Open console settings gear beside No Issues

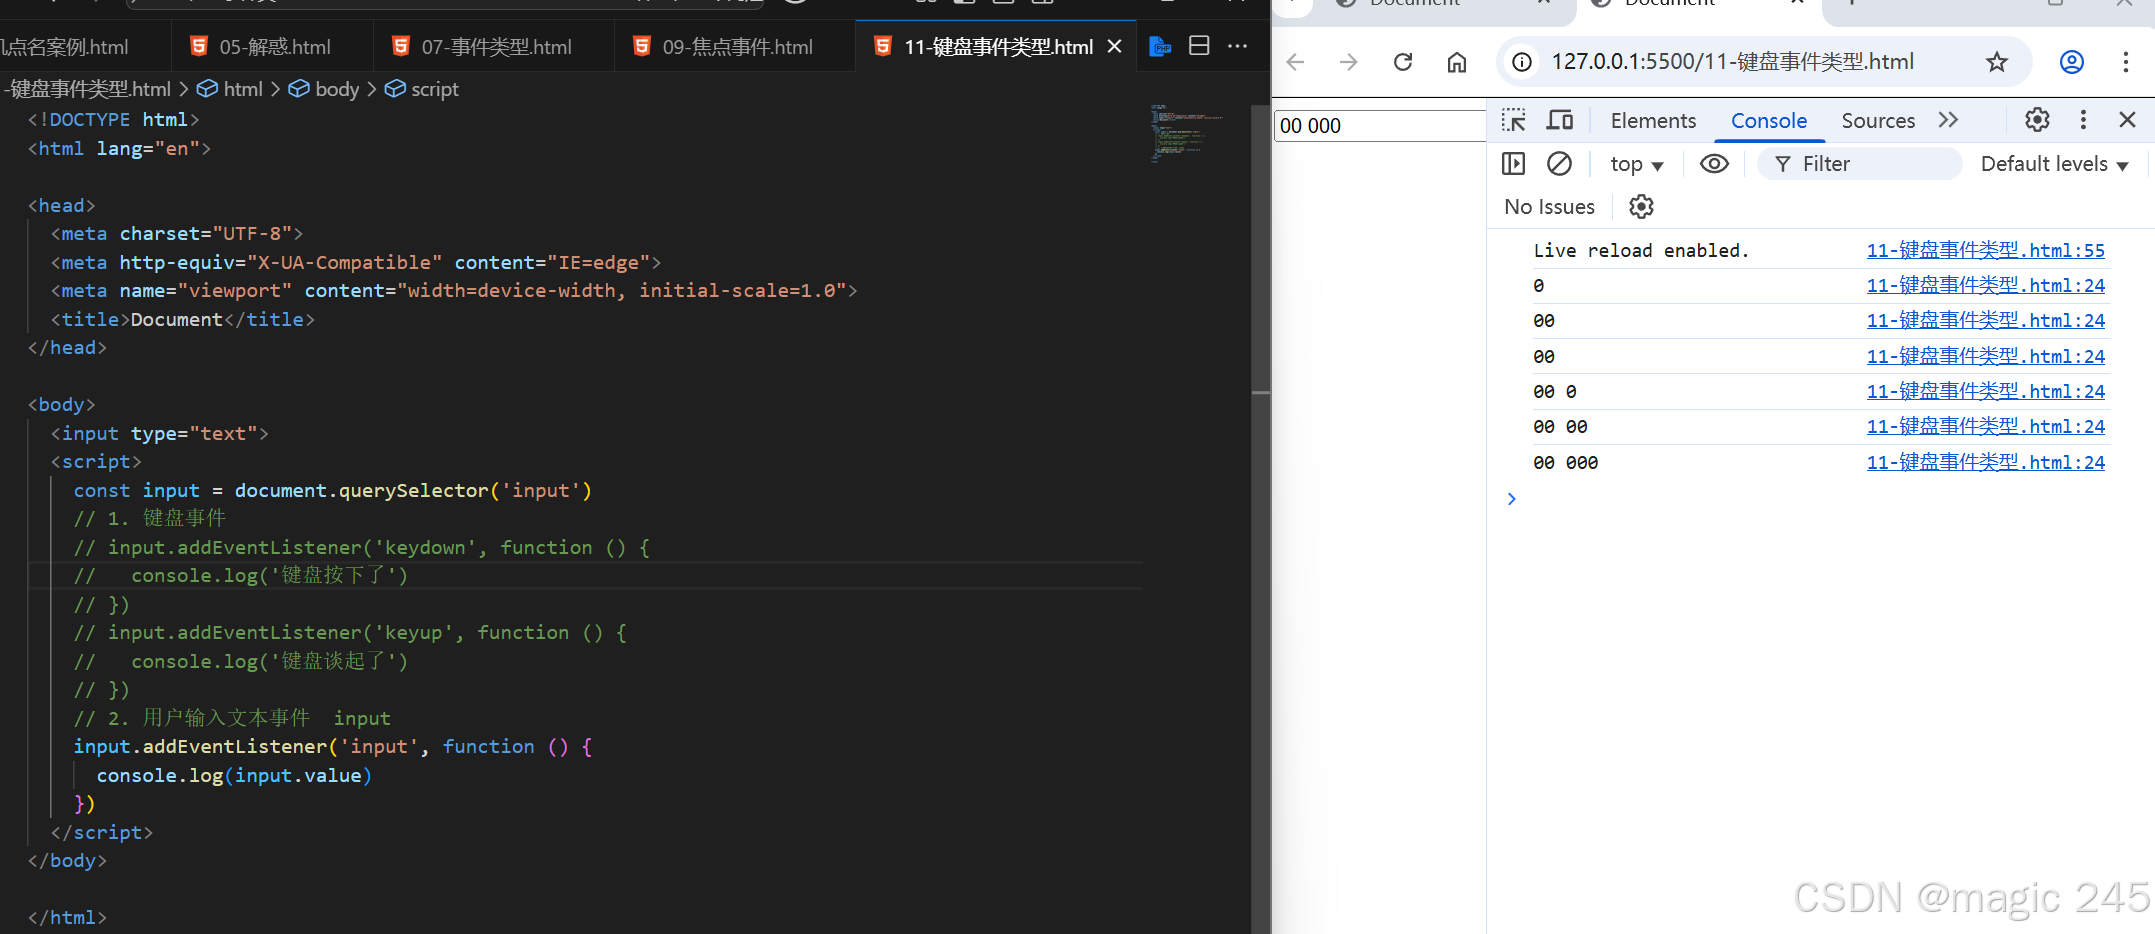tap(1641, 206)
